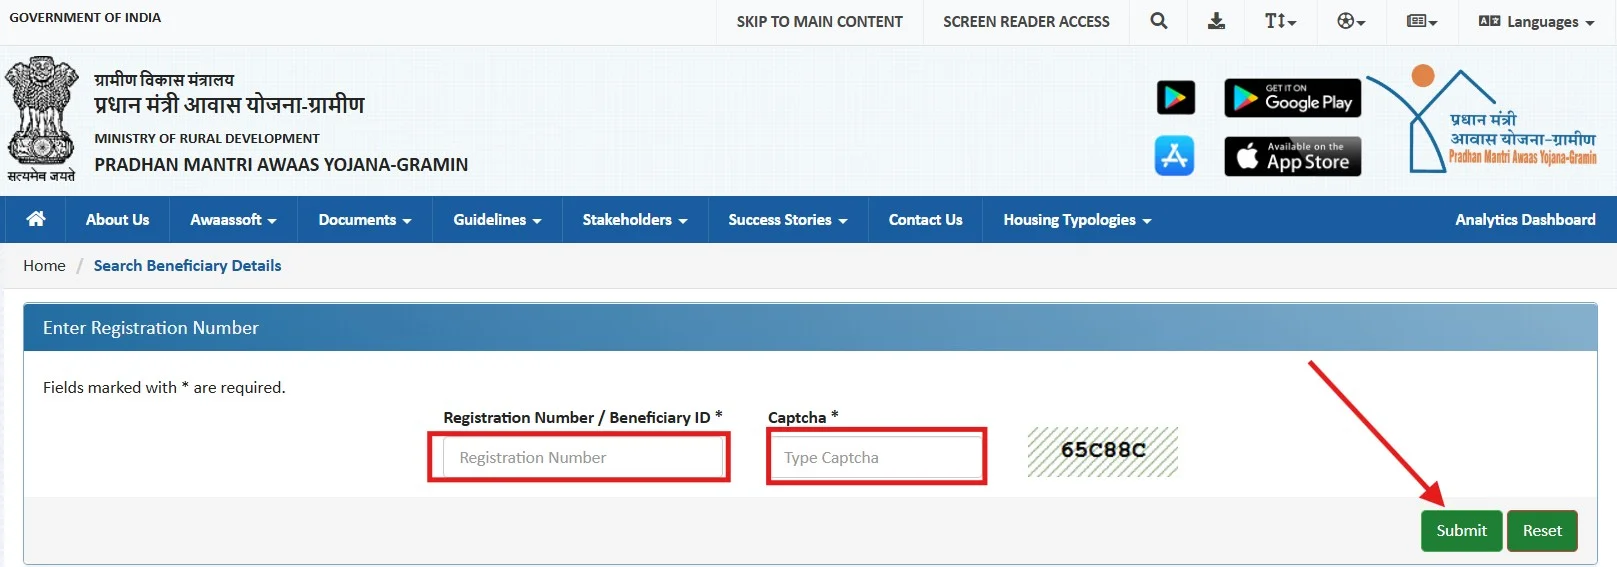Click the search magnifier icon
This screenshot has width=1617, height=567.
click(x=1159, y=21)
